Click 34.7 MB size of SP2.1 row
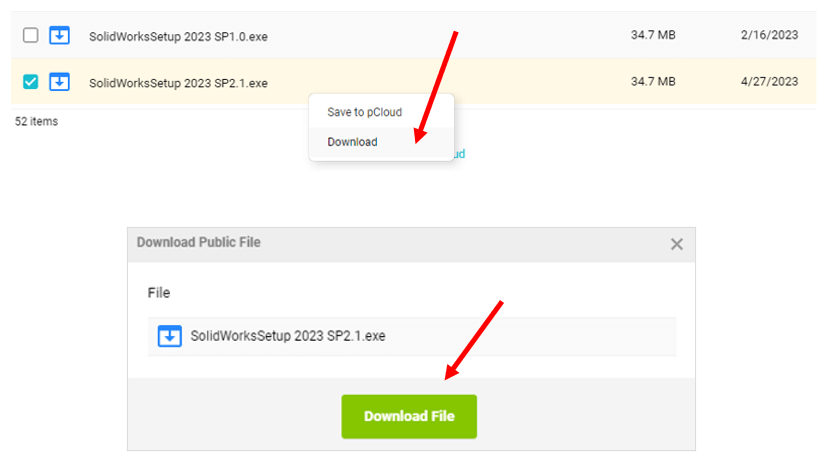This screenshot has height=460, width=825. coord(653,81)
